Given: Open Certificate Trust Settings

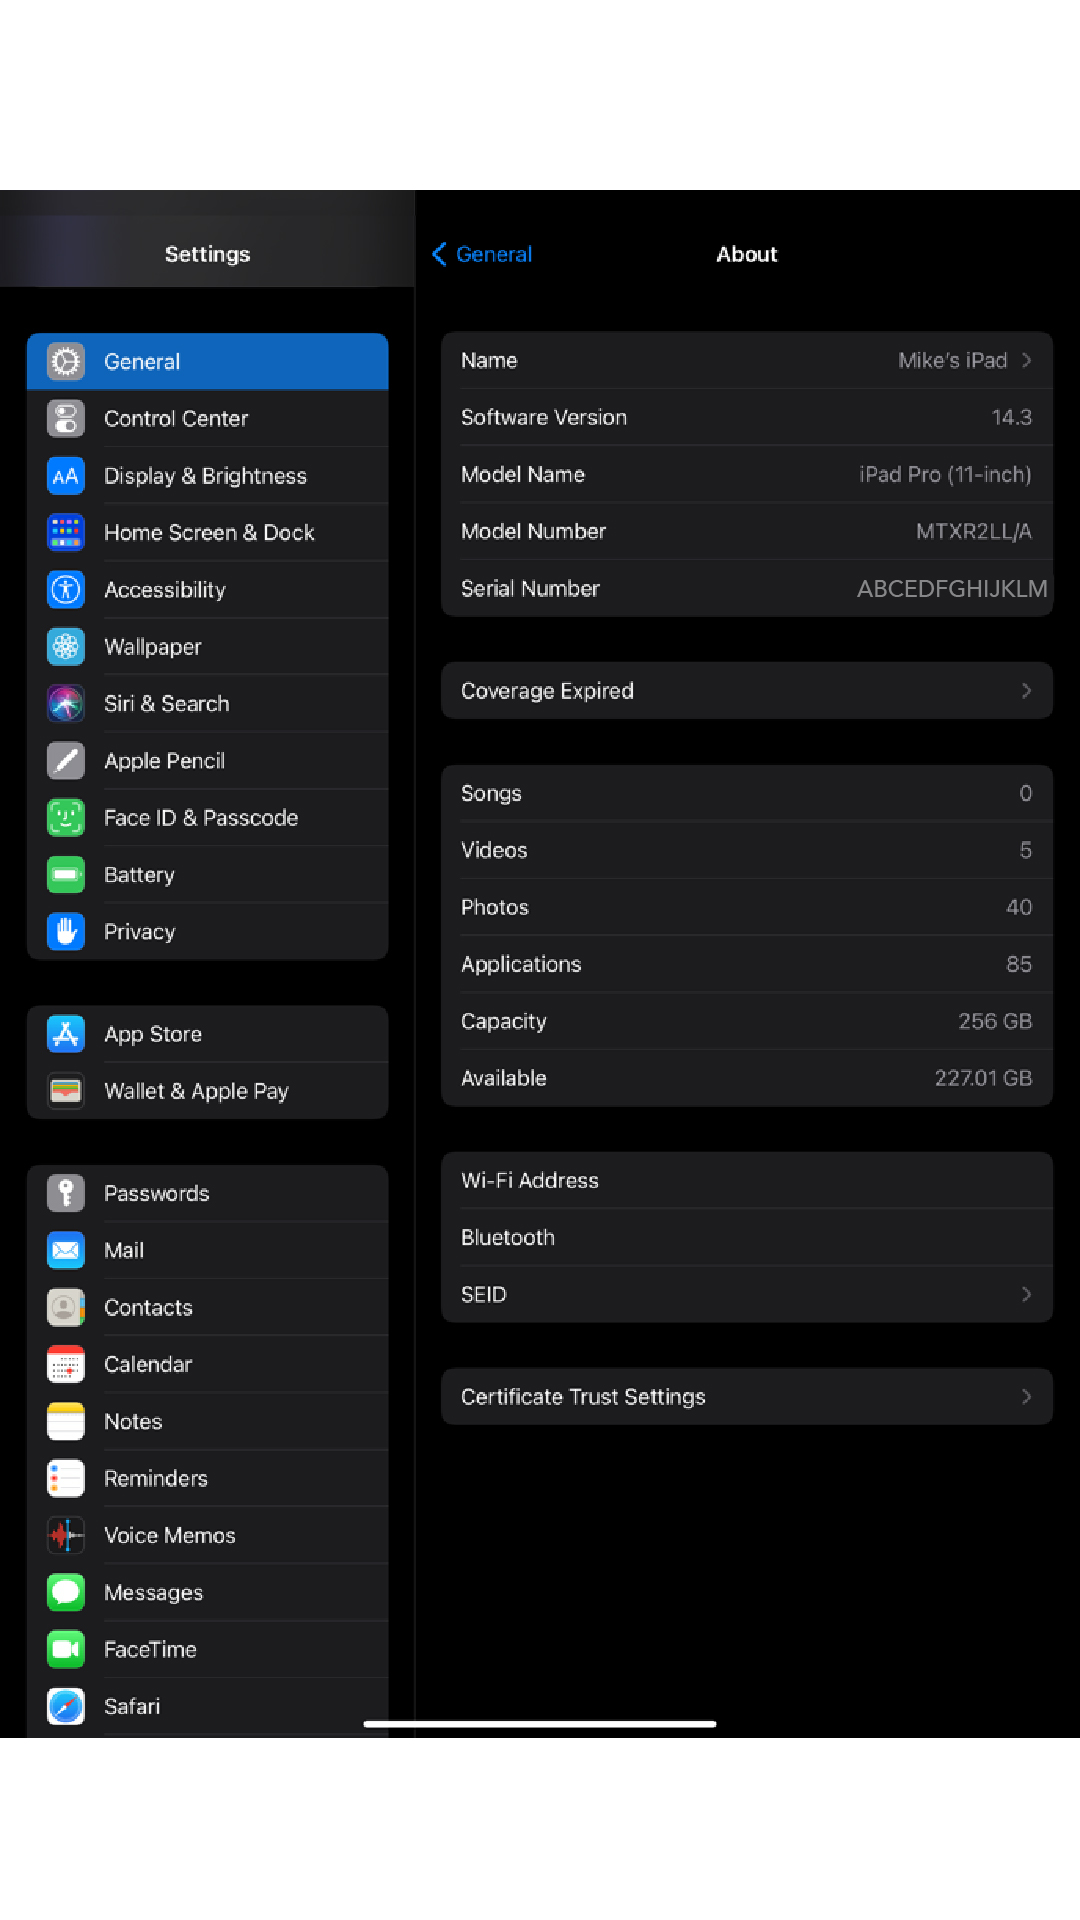Looking at the screenshot, I should click(x=747, y=1397).
